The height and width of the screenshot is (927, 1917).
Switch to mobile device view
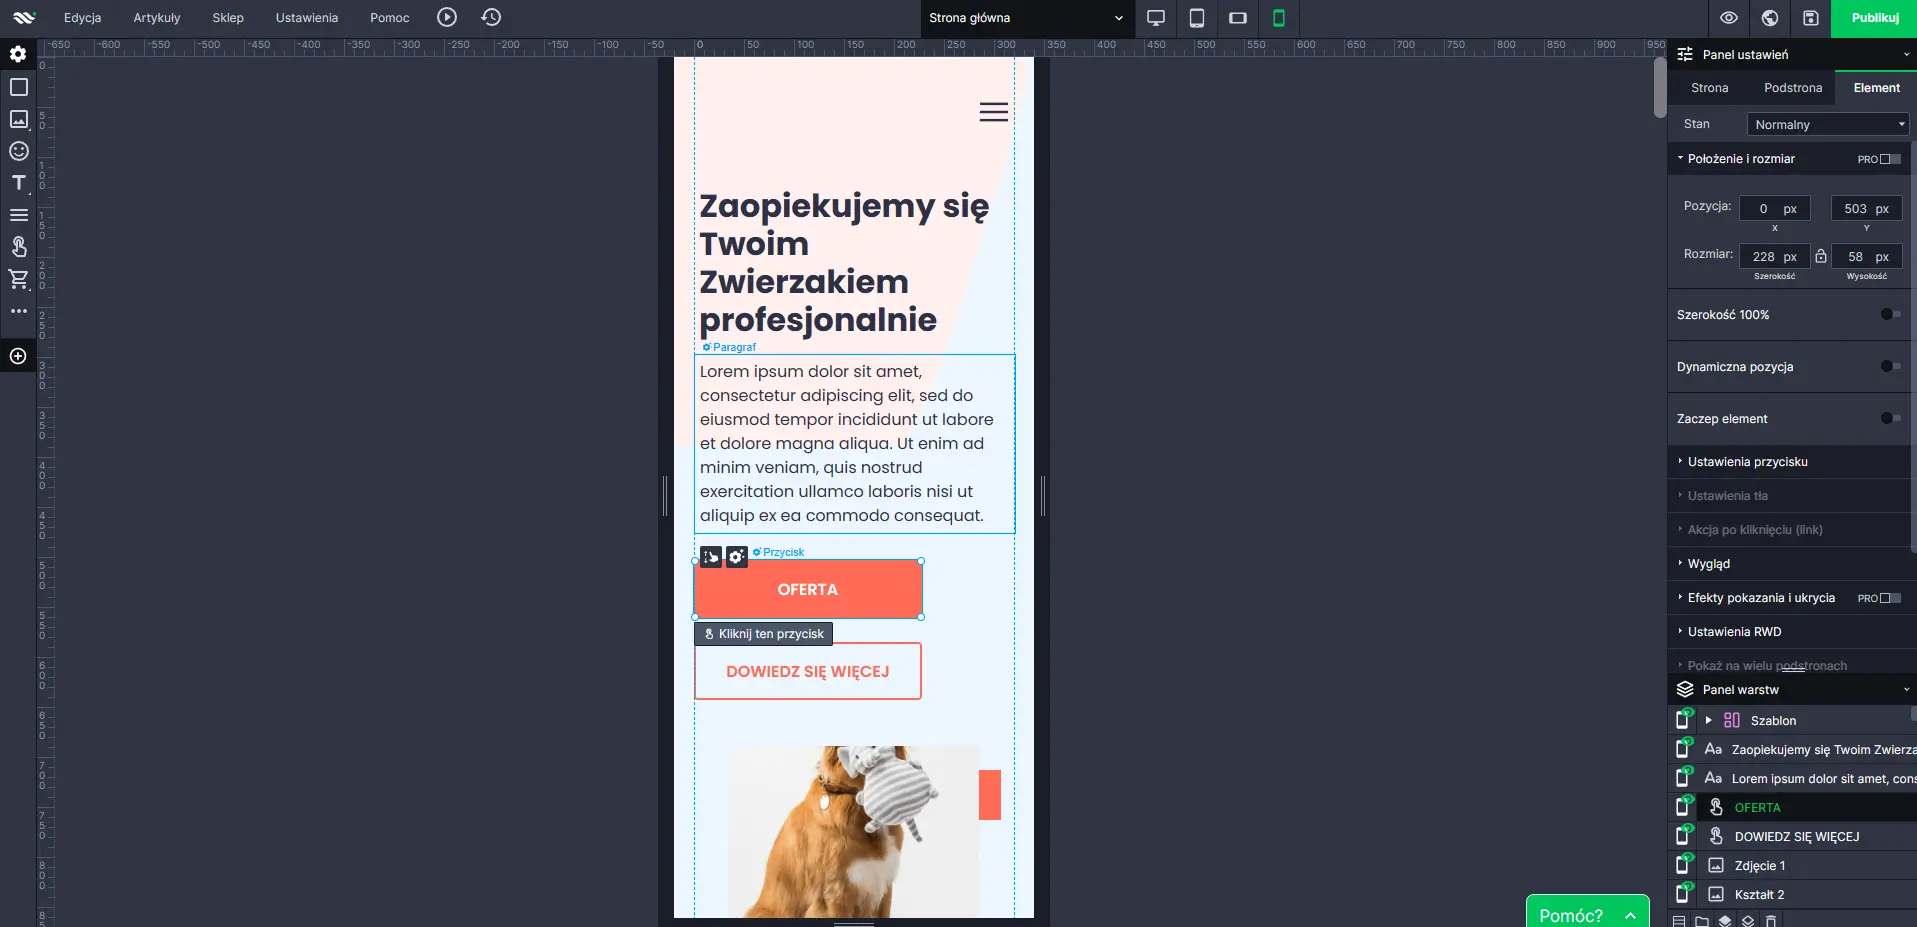pos(1278,18)
